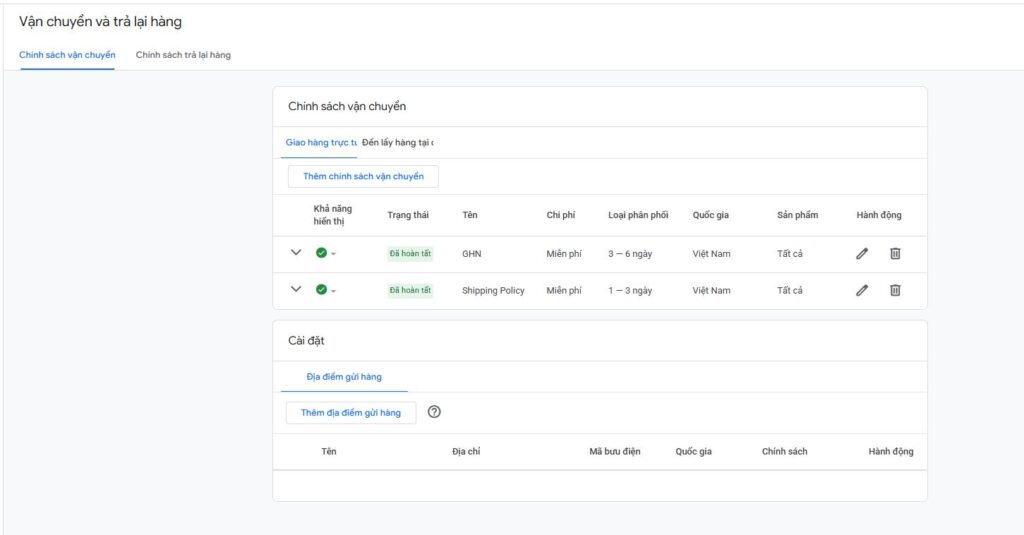This screenshot has width=1024, height=535.
Task: Click Việt Nam in the GHN row
Action: pos(711,254)
